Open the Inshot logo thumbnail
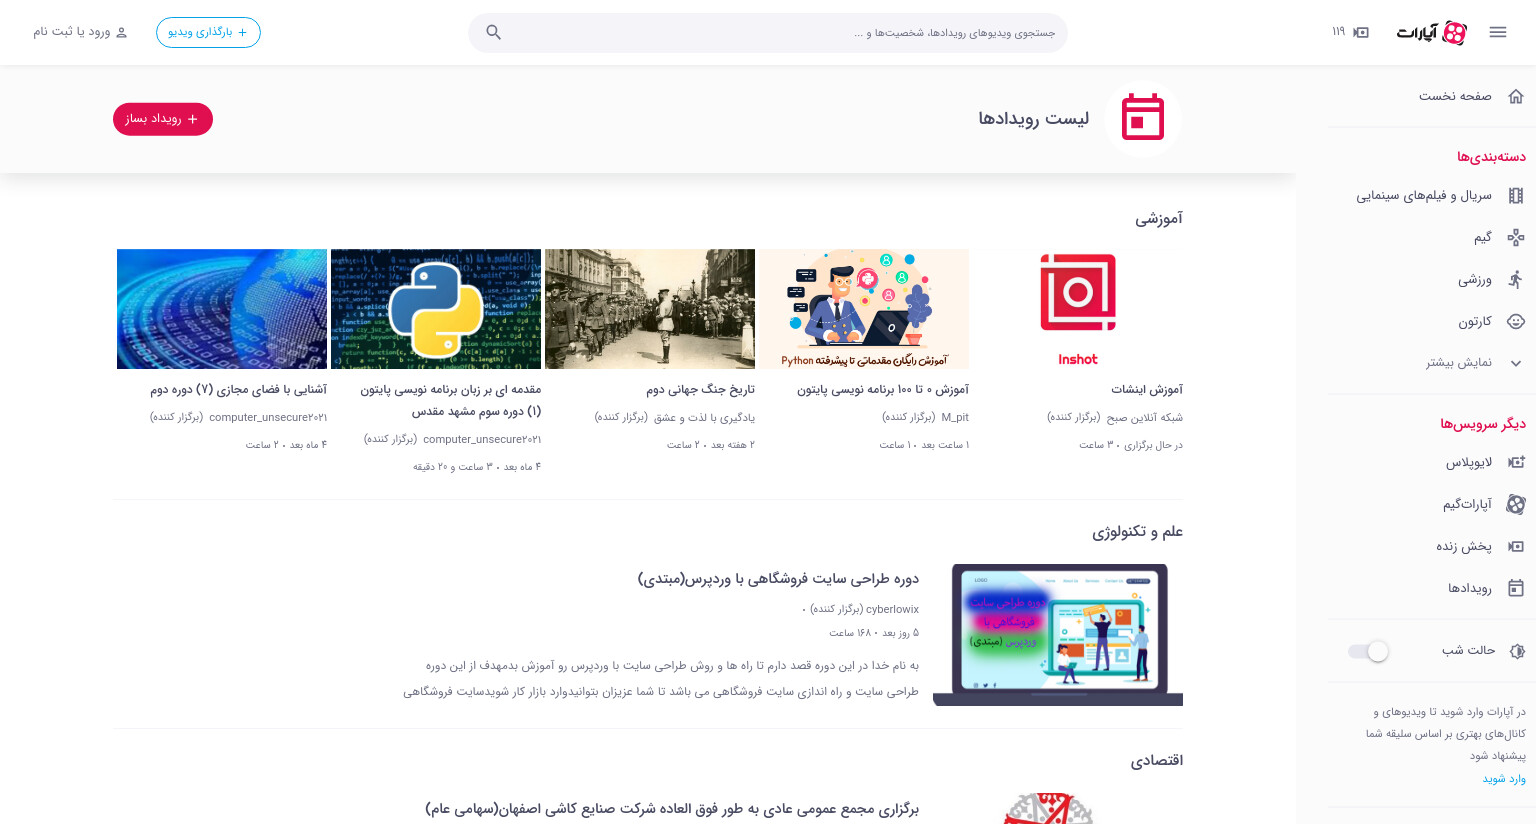1536x824 pixels. click(x=1078, y=309)
